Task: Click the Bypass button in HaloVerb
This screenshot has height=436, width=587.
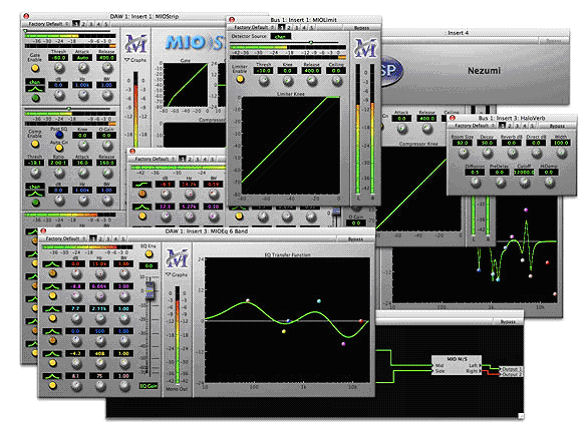Action: (557, 126)
